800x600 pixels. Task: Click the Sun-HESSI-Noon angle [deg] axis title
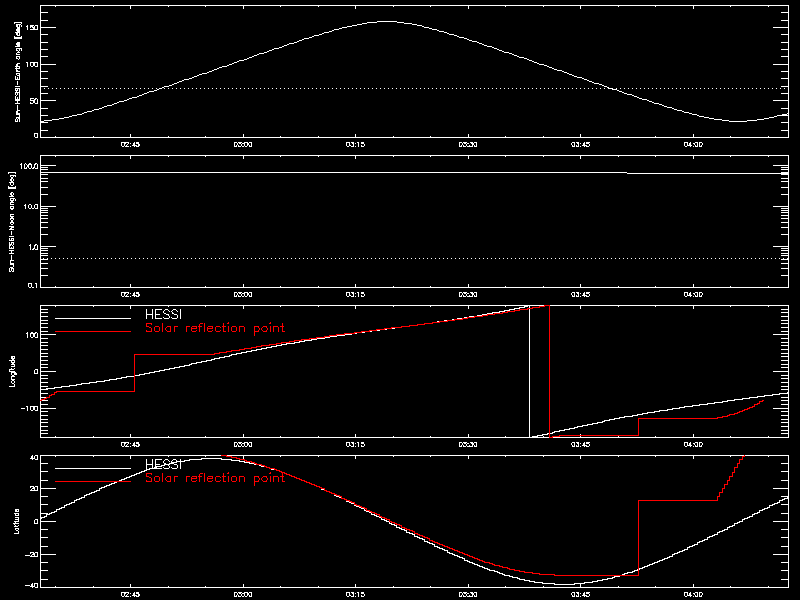pos(12,221)
